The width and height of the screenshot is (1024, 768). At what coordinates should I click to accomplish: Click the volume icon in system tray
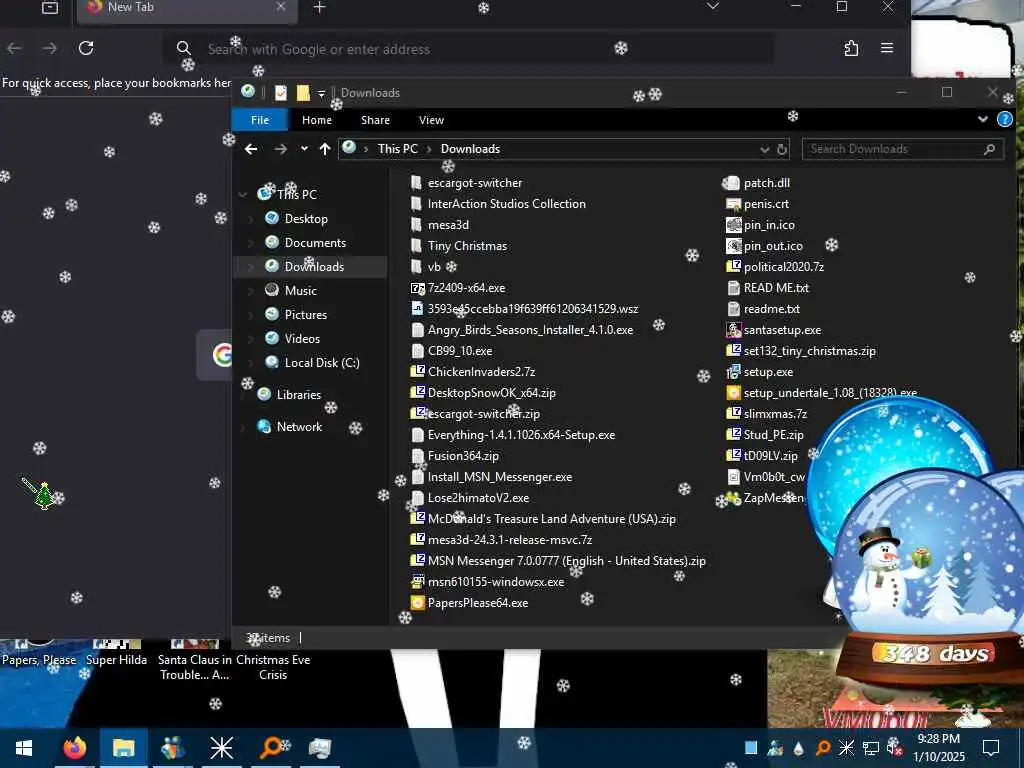tap(894, 748)
